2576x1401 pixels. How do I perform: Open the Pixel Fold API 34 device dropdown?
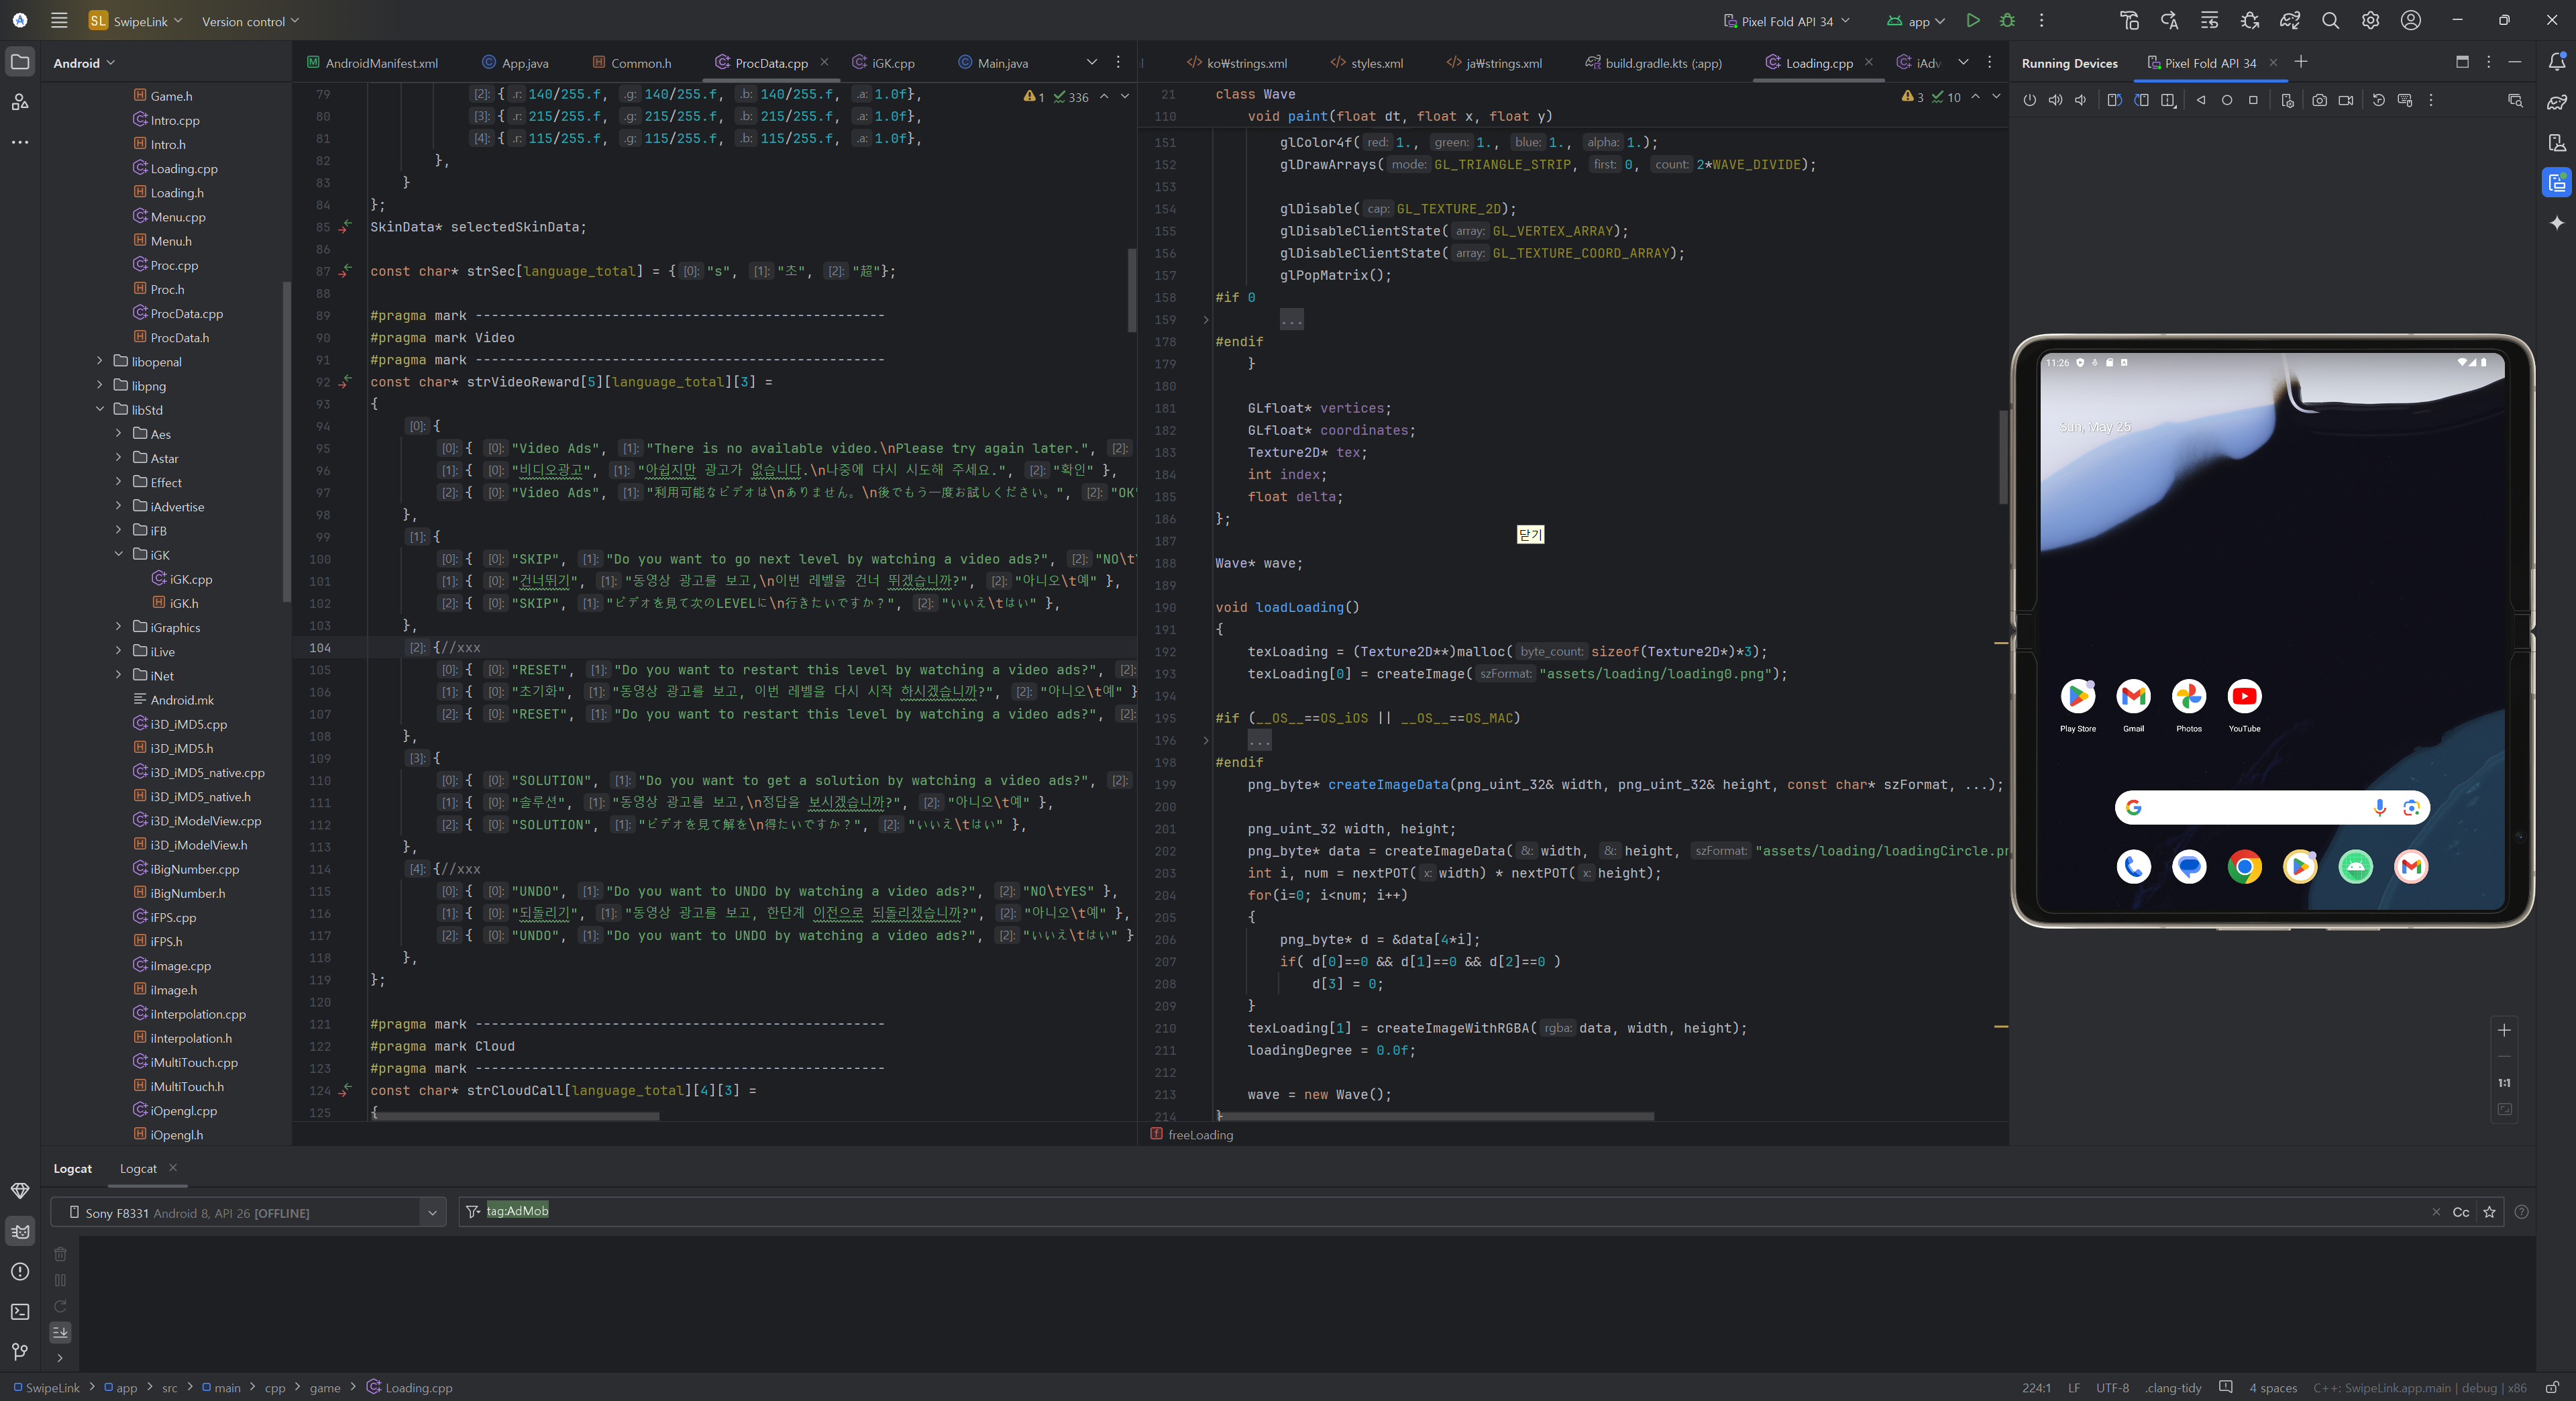[x=1786, y=21]
